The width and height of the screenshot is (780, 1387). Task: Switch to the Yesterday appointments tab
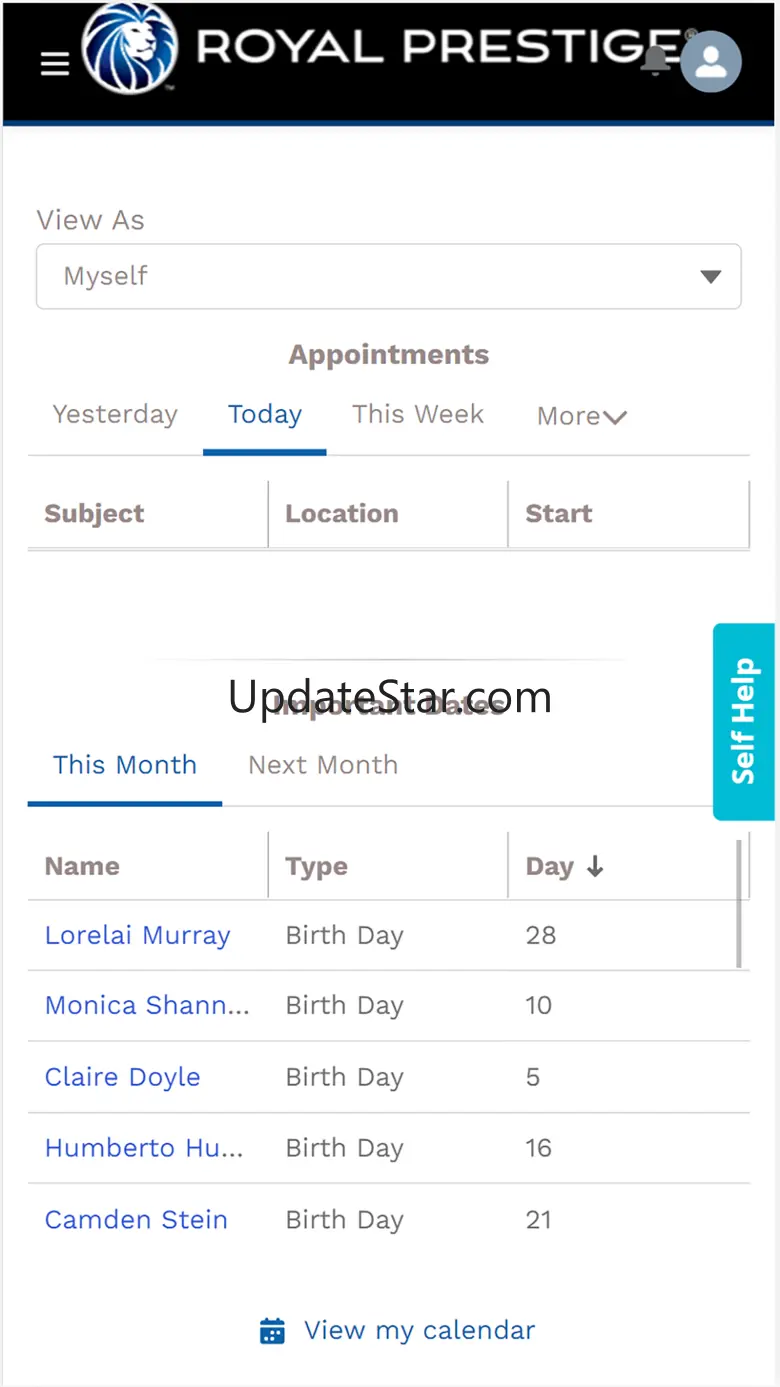coord(115,415)
